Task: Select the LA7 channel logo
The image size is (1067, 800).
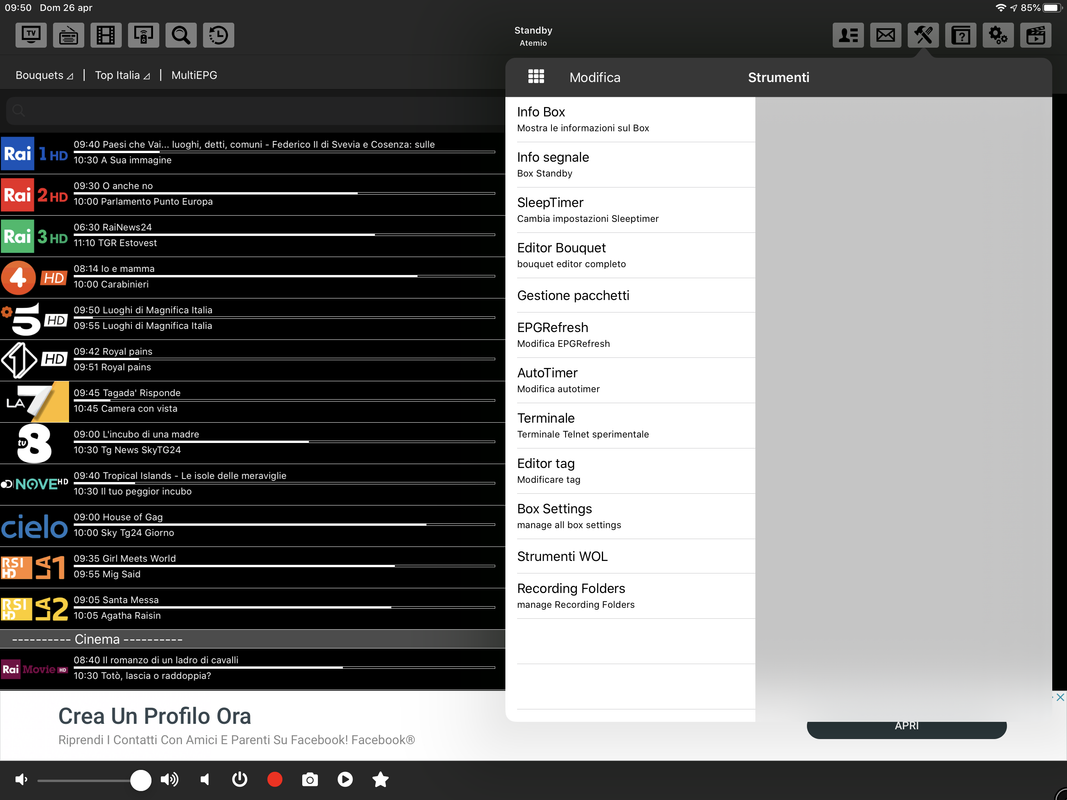Action: (x=35, y=402)
